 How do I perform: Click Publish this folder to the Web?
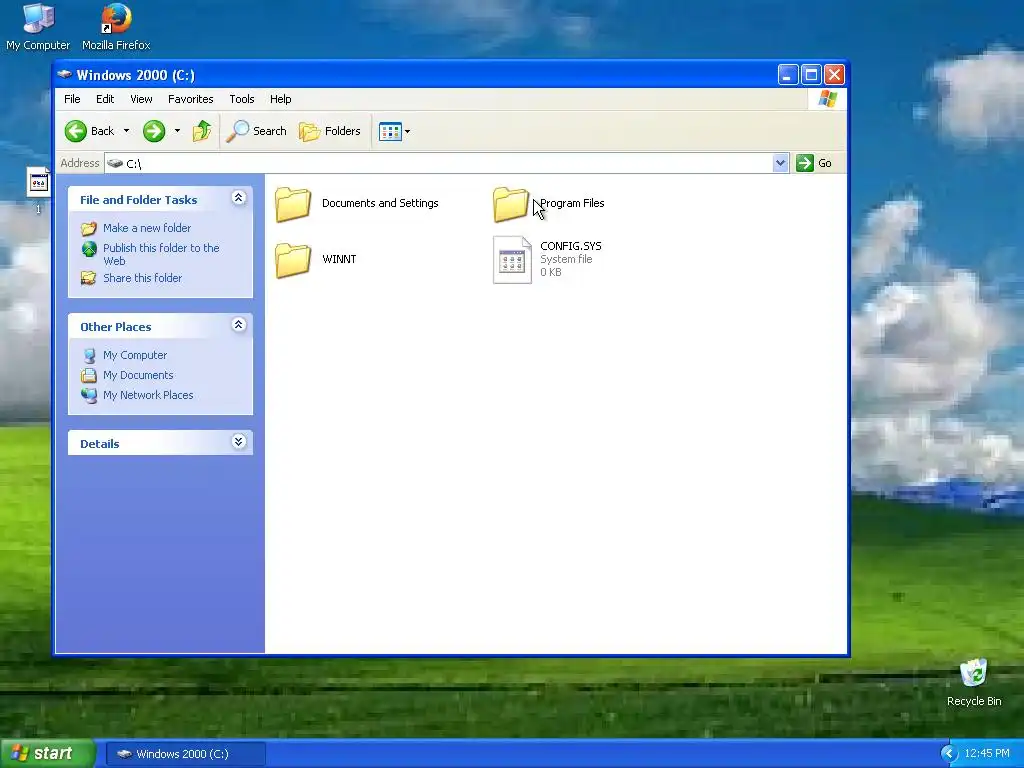pyautogui.click(x=161, y=254)
